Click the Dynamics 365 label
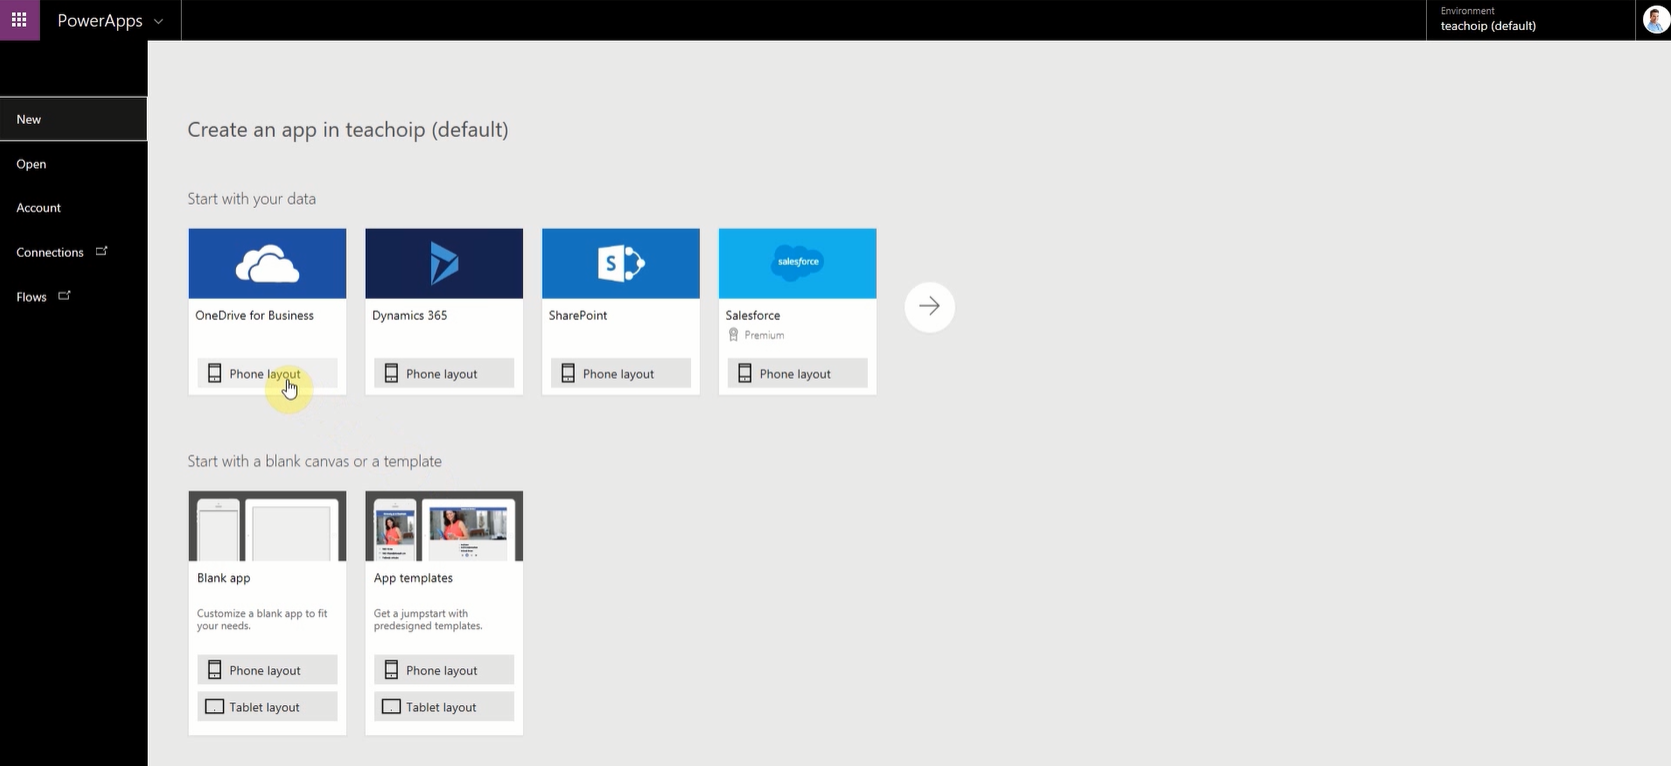The height and width of the screenshot is (766, 1671). point(409,315)
